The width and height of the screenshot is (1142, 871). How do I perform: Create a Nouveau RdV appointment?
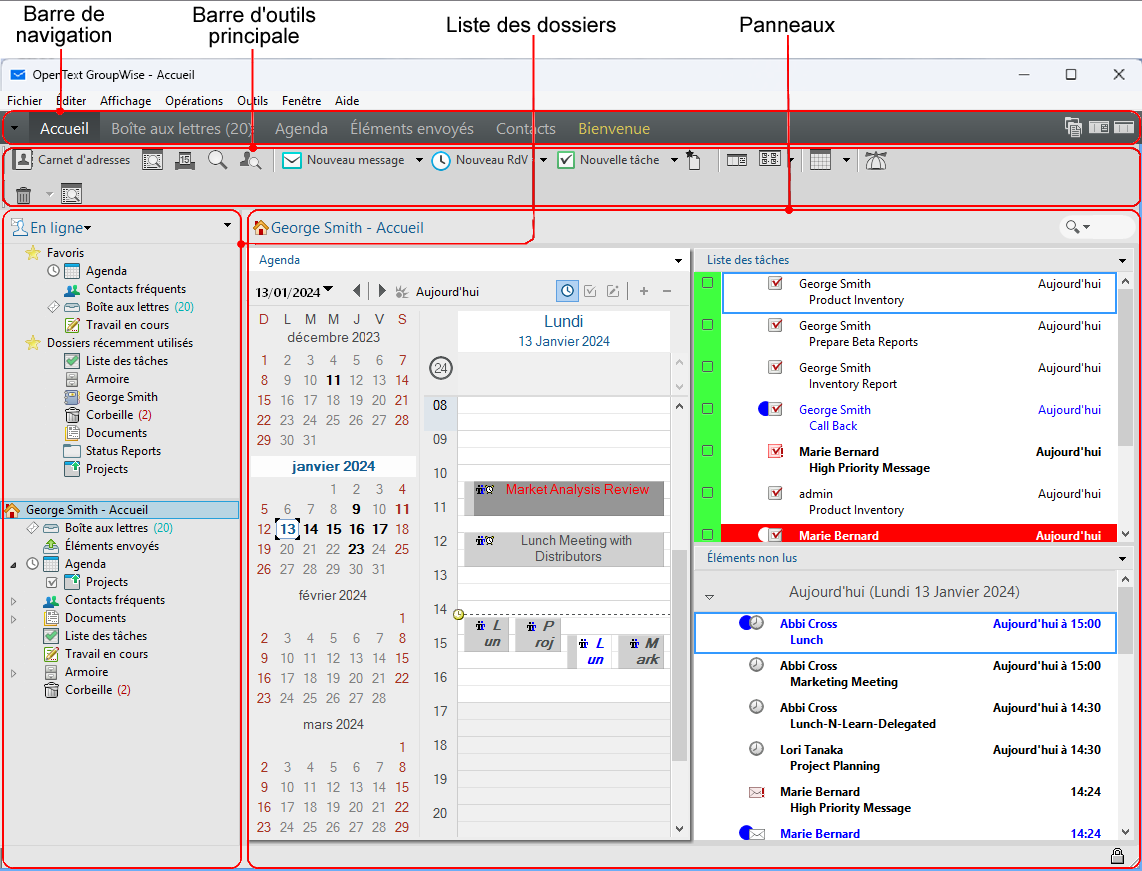[x=480, y=160]
